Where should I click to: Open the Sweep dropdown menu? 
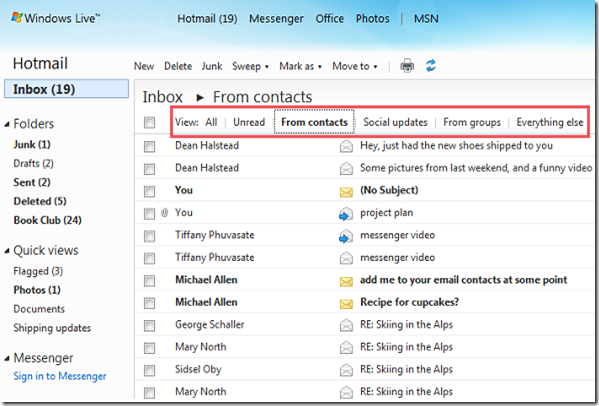[x=250, y=66]
